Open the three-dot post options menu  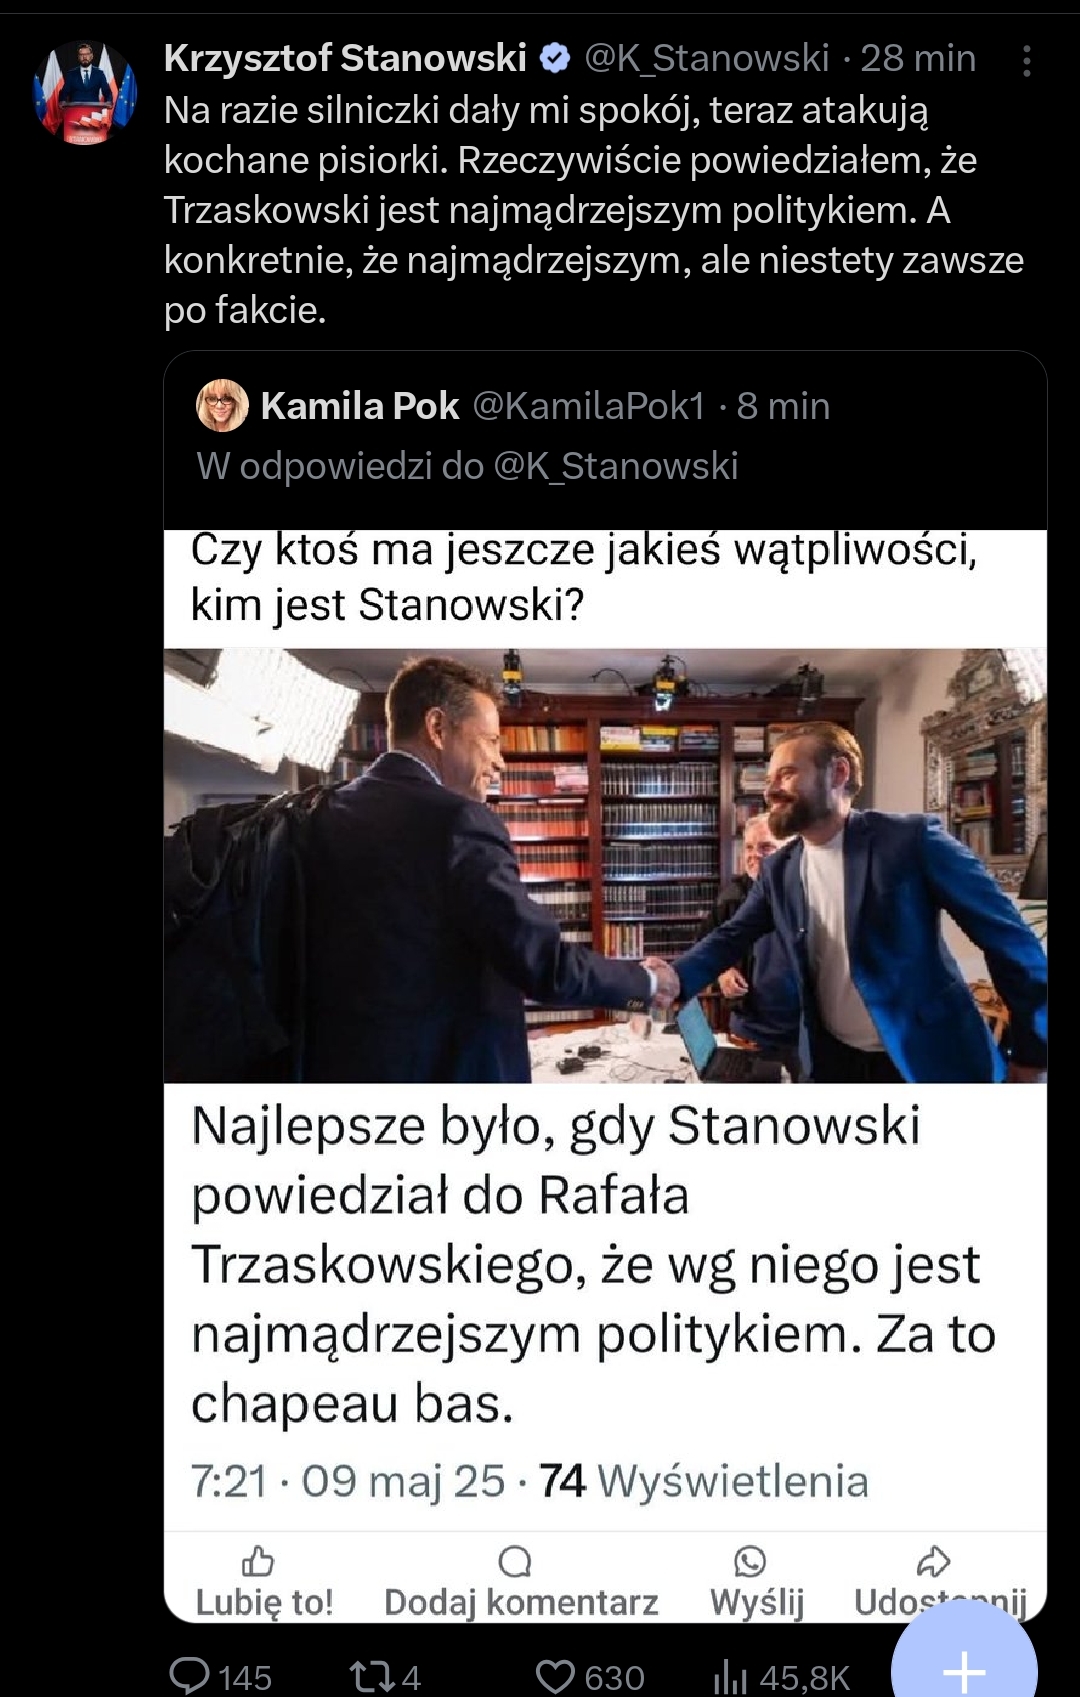coord(1026,61)
